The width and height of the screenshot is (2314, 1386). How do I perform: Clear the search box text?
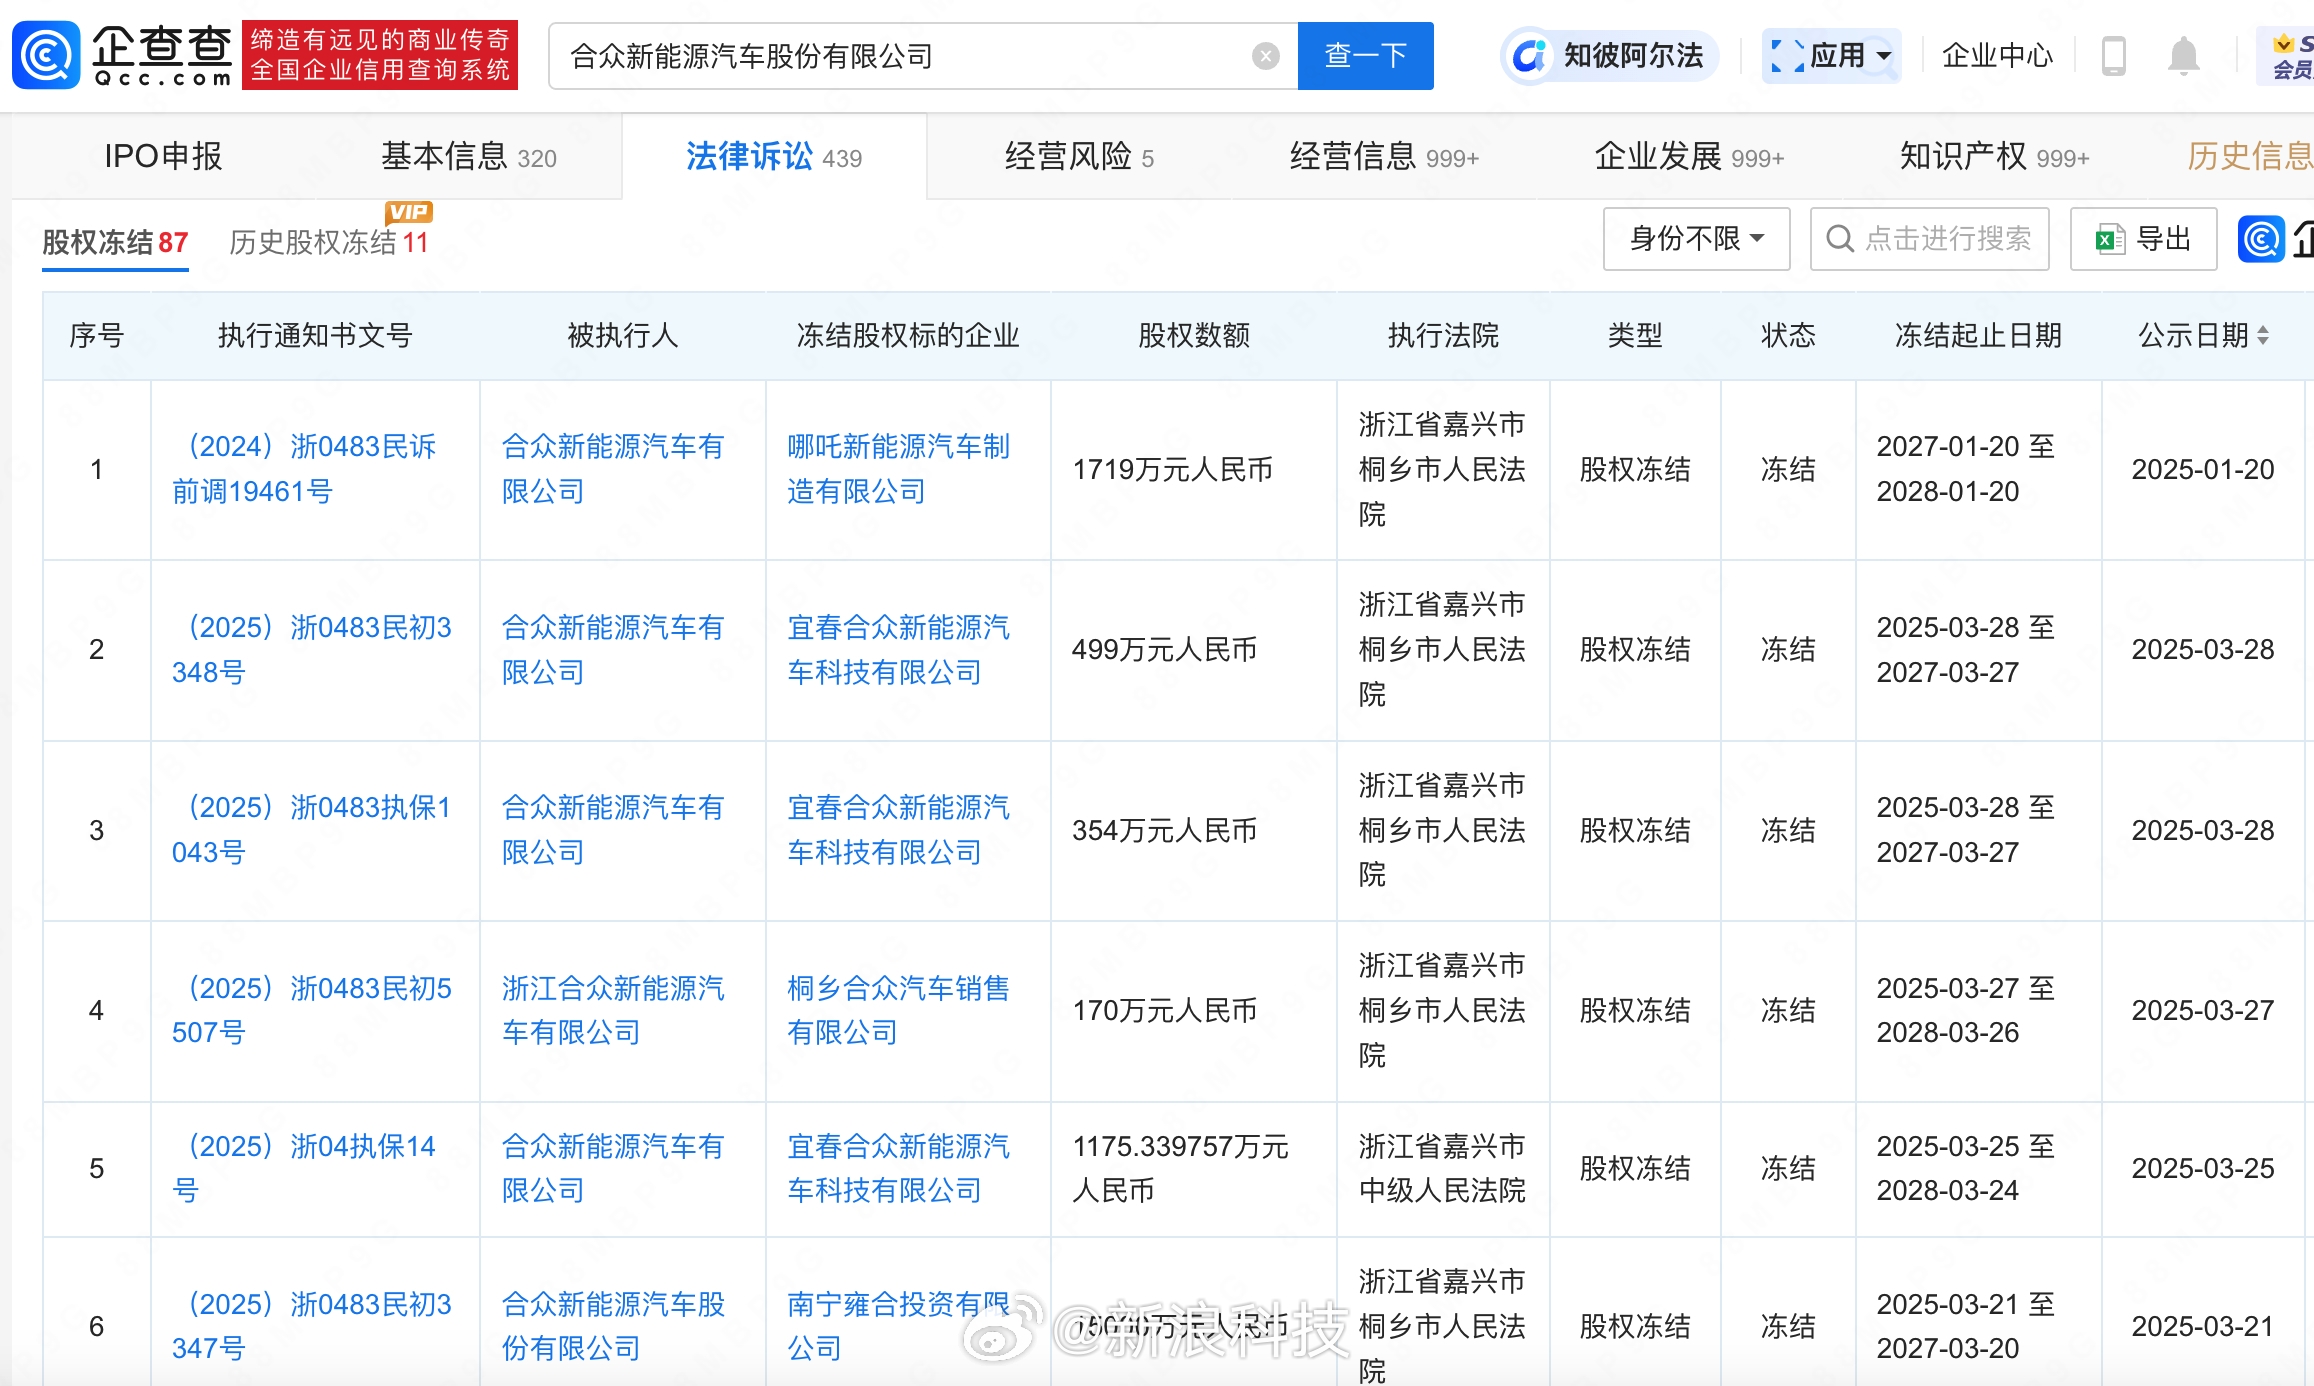coord(1265,56)
